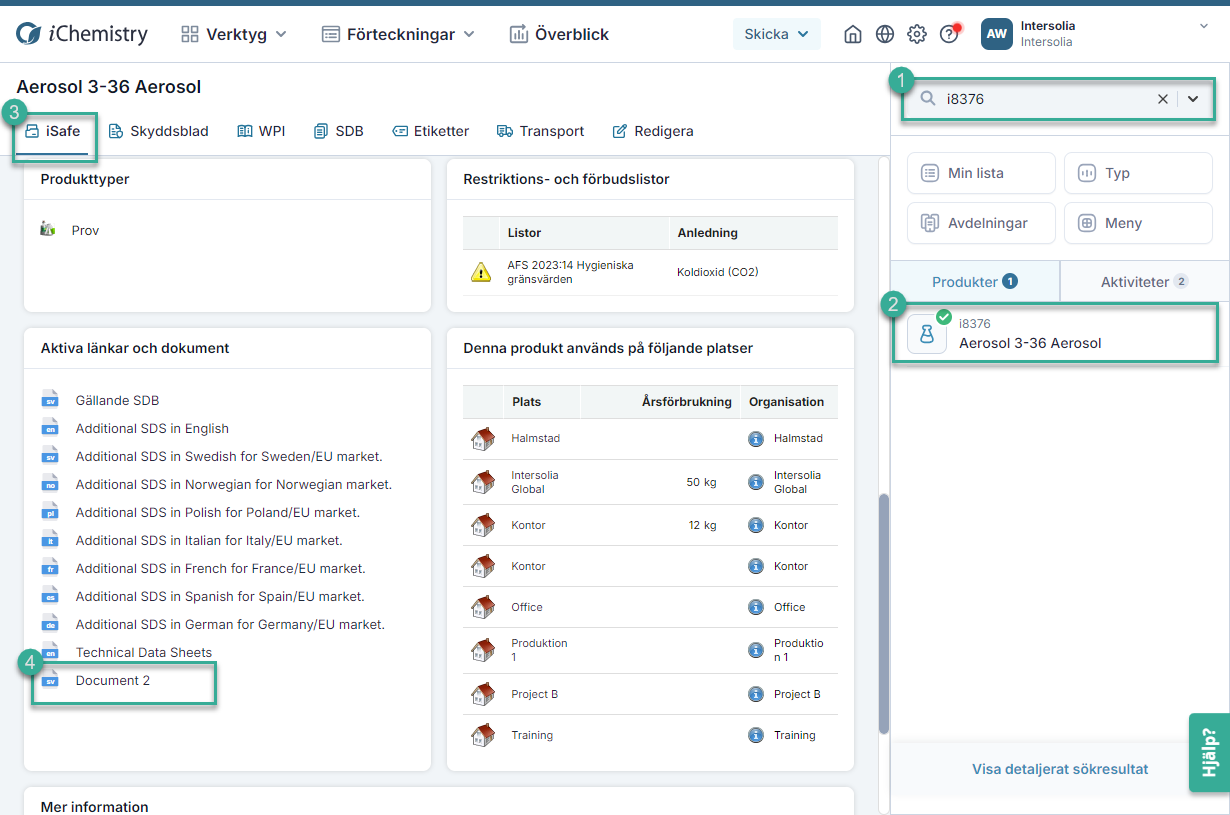Open the Överblick menu item
Screen dimensions: 1230x815
click(559, 34)
